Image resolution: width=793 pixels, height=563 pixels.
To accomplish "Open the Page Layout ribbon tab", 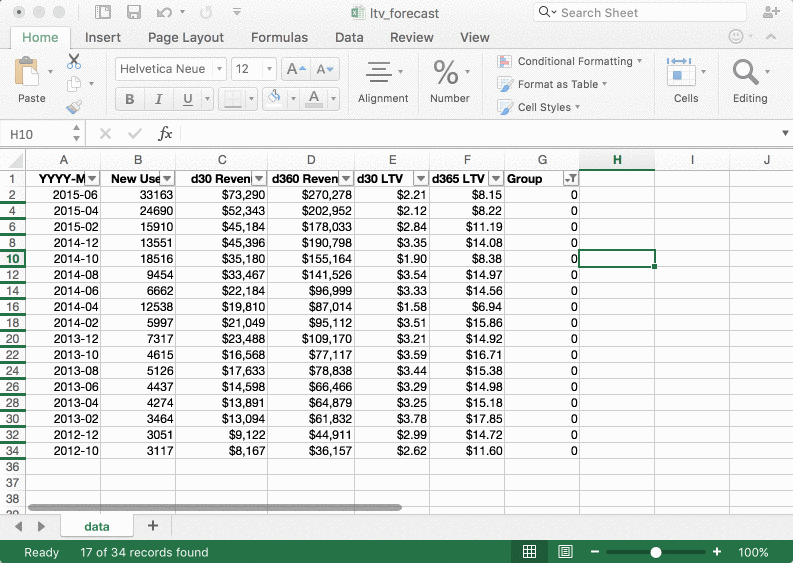I will coord(186,37).
